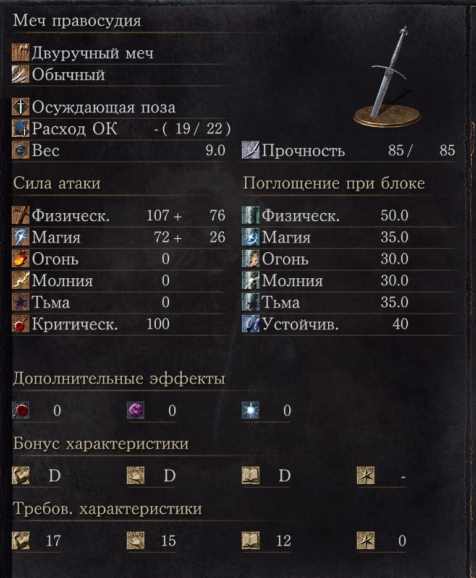This screenshot has height=578, width=476.
Task: Click the sword thumbnail image
Action: tap(387, 77)
